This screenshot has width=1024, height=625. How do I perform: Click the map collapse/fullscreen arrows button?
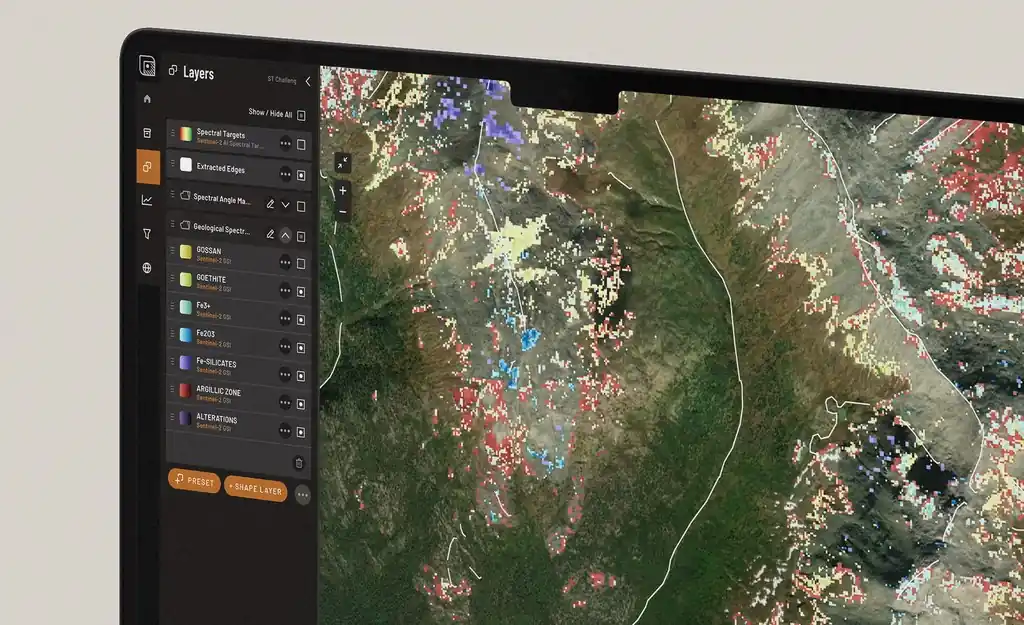[x=343, y=163]
